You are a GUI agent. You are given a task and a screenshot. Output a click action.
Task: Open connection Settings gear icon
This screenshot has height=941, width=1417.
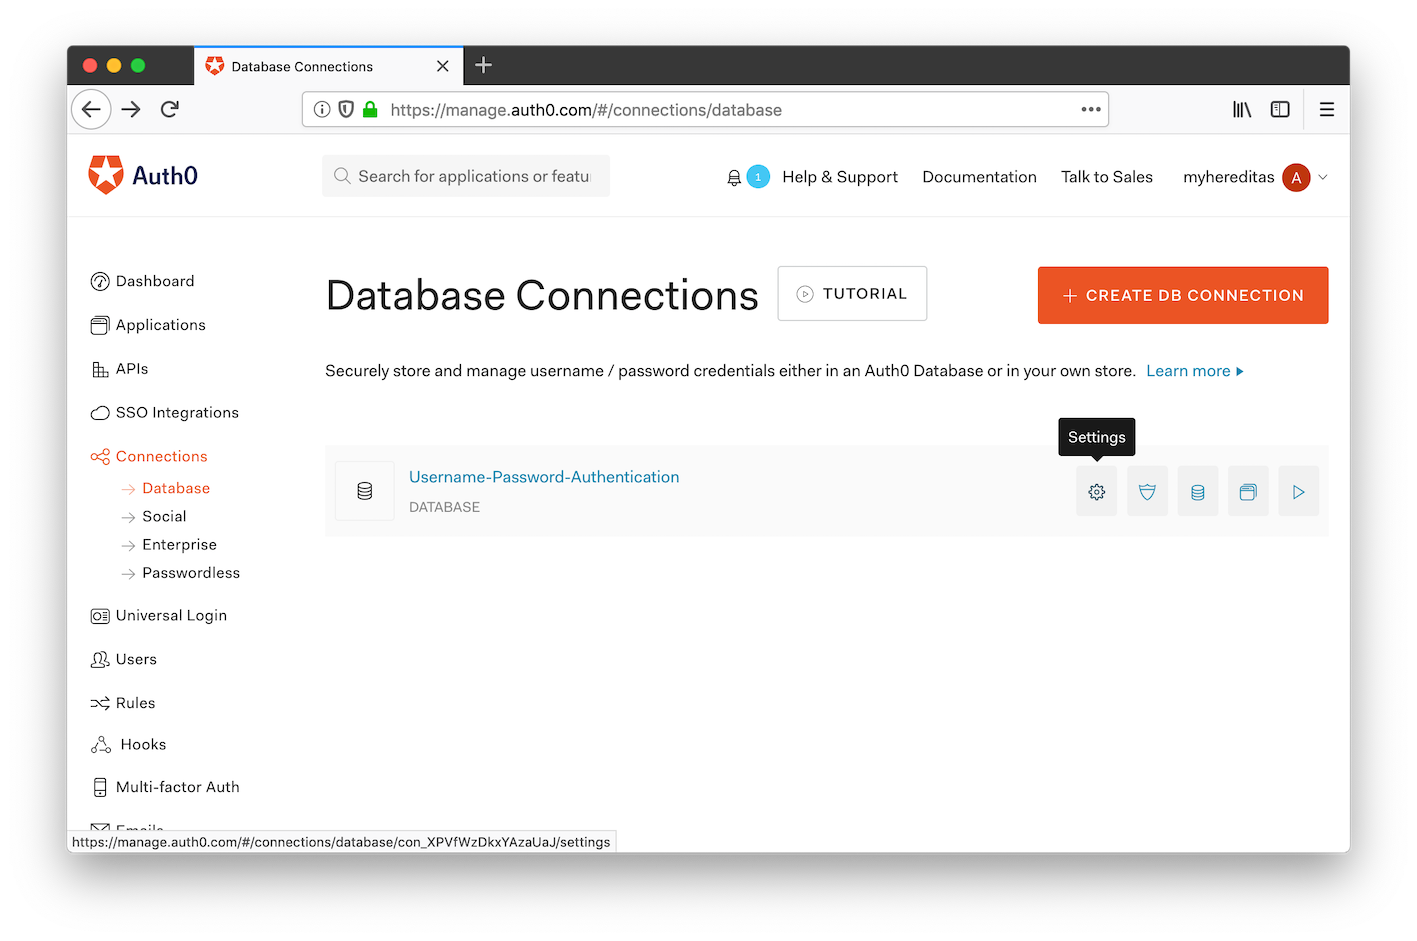coord(1097,492)
